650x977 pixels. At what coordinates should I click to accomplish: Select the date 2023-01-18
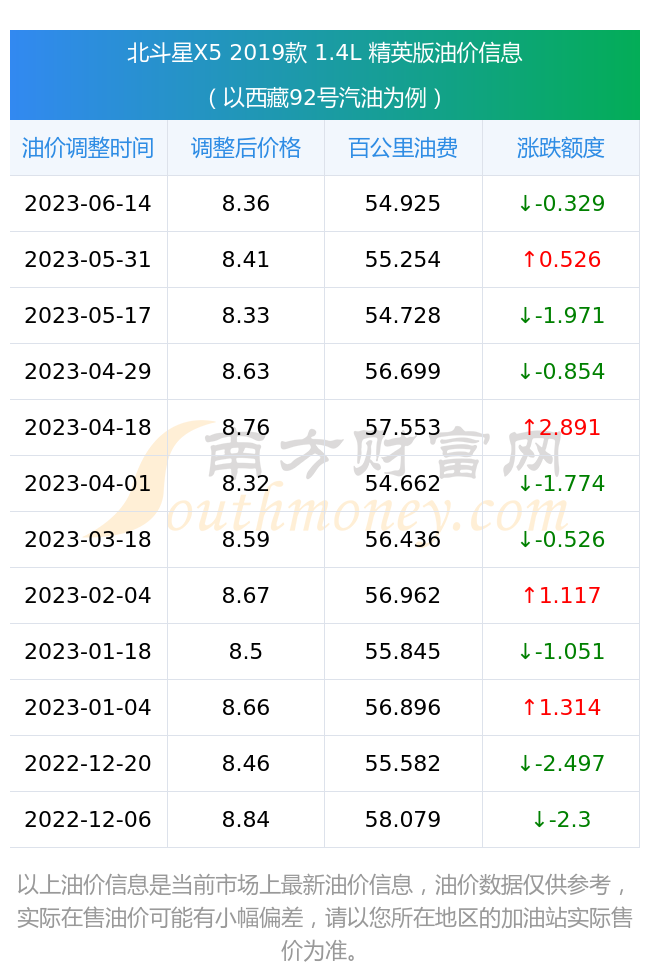88,652
